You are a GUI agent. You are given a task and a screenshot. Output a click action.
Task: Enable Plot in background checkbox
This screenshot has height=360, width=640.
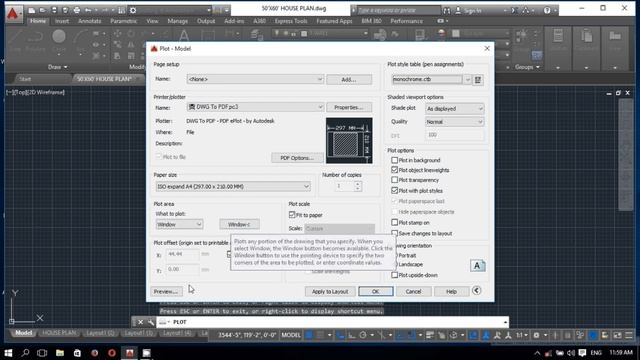(x=394, y=160)
